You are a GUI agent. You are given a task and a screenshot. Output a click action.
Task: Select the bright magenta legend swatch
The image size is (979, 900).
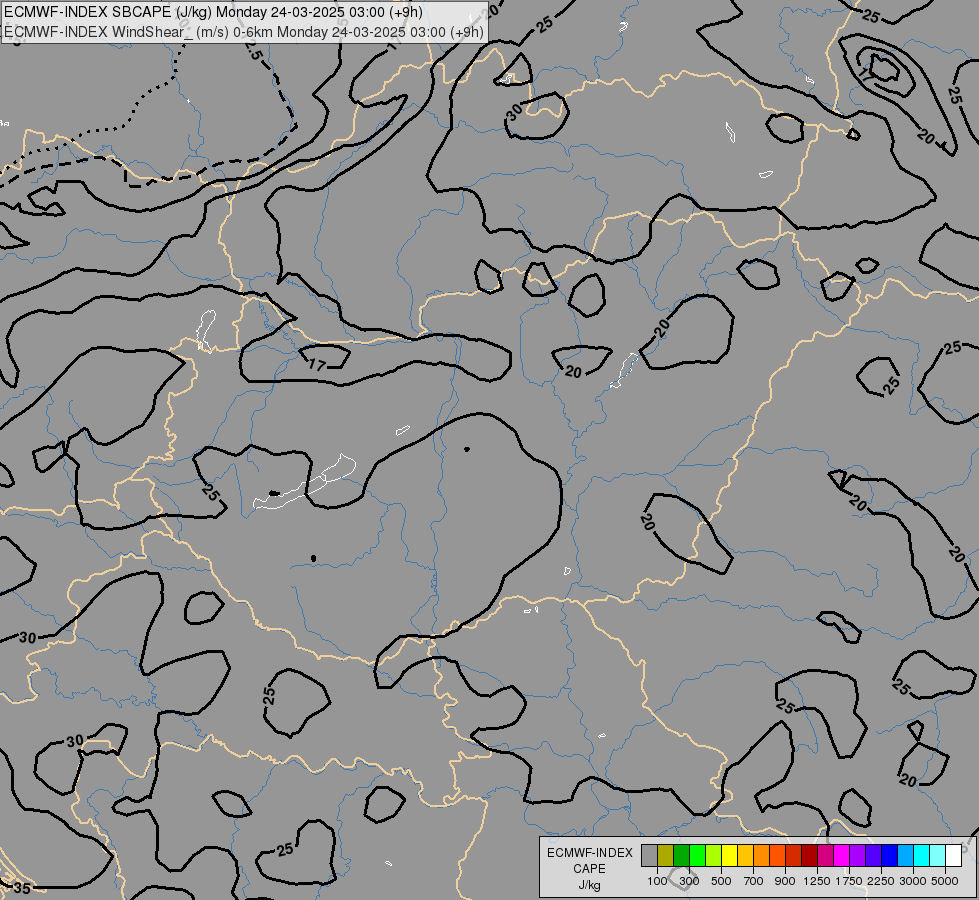coord(842,855)
